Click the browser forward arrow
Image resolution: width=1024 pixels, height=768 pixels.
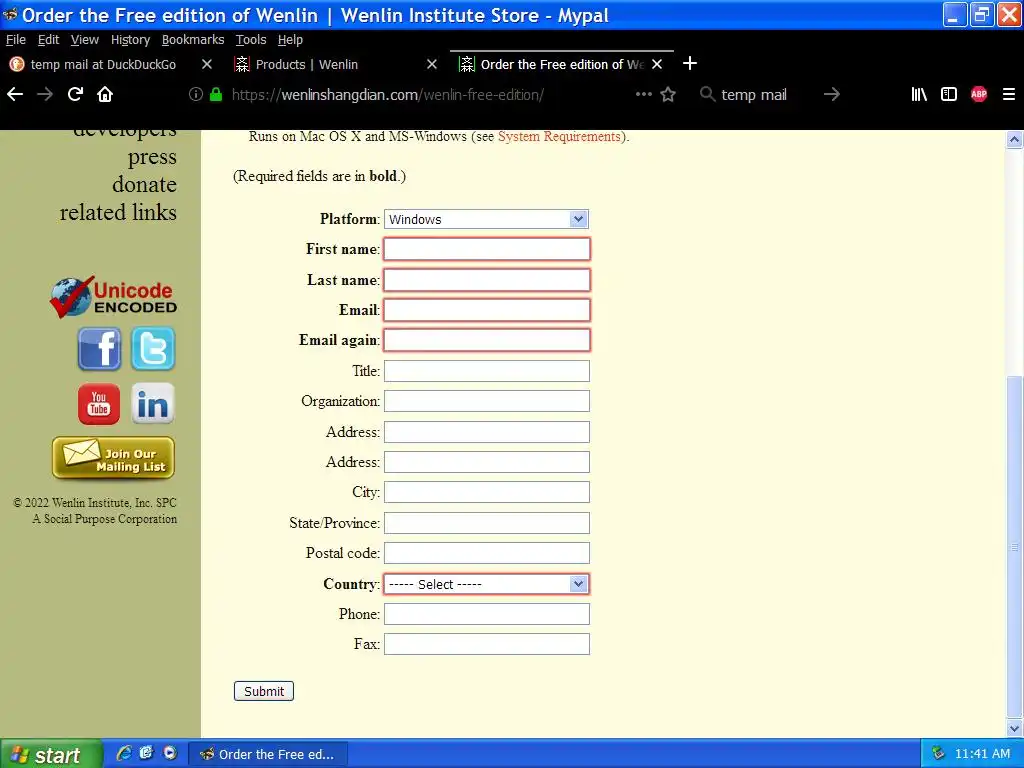coord(45,95)
